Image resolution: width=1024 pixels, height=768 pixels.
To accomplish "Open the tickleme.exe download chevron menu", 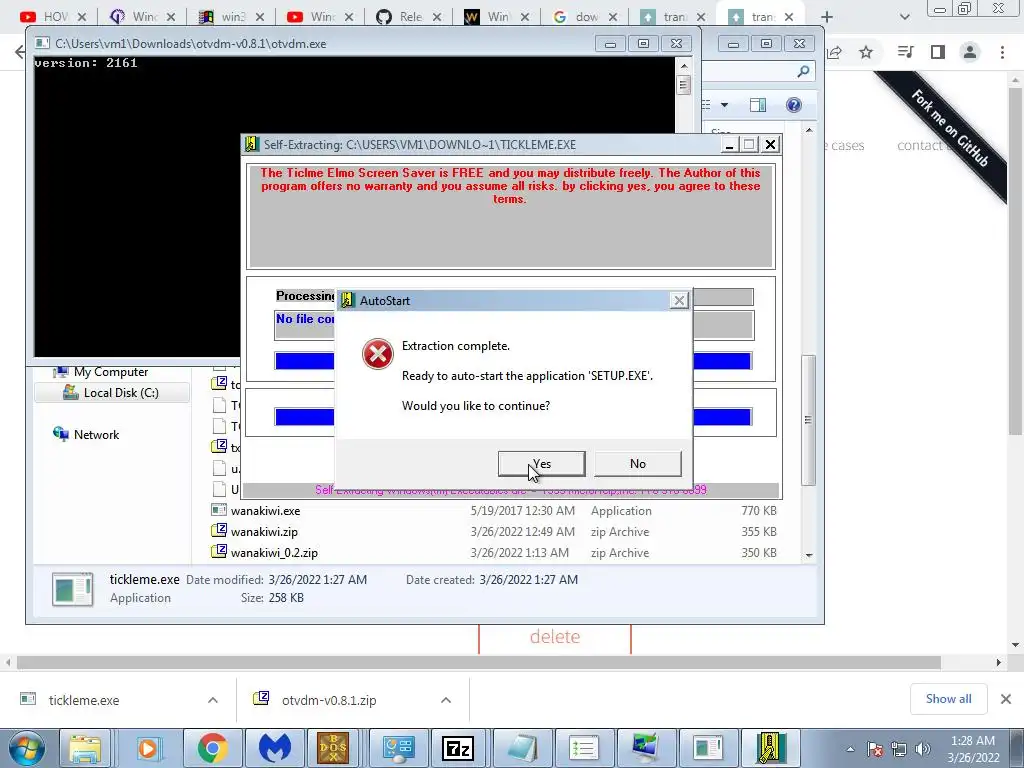I will pos(213,700).
